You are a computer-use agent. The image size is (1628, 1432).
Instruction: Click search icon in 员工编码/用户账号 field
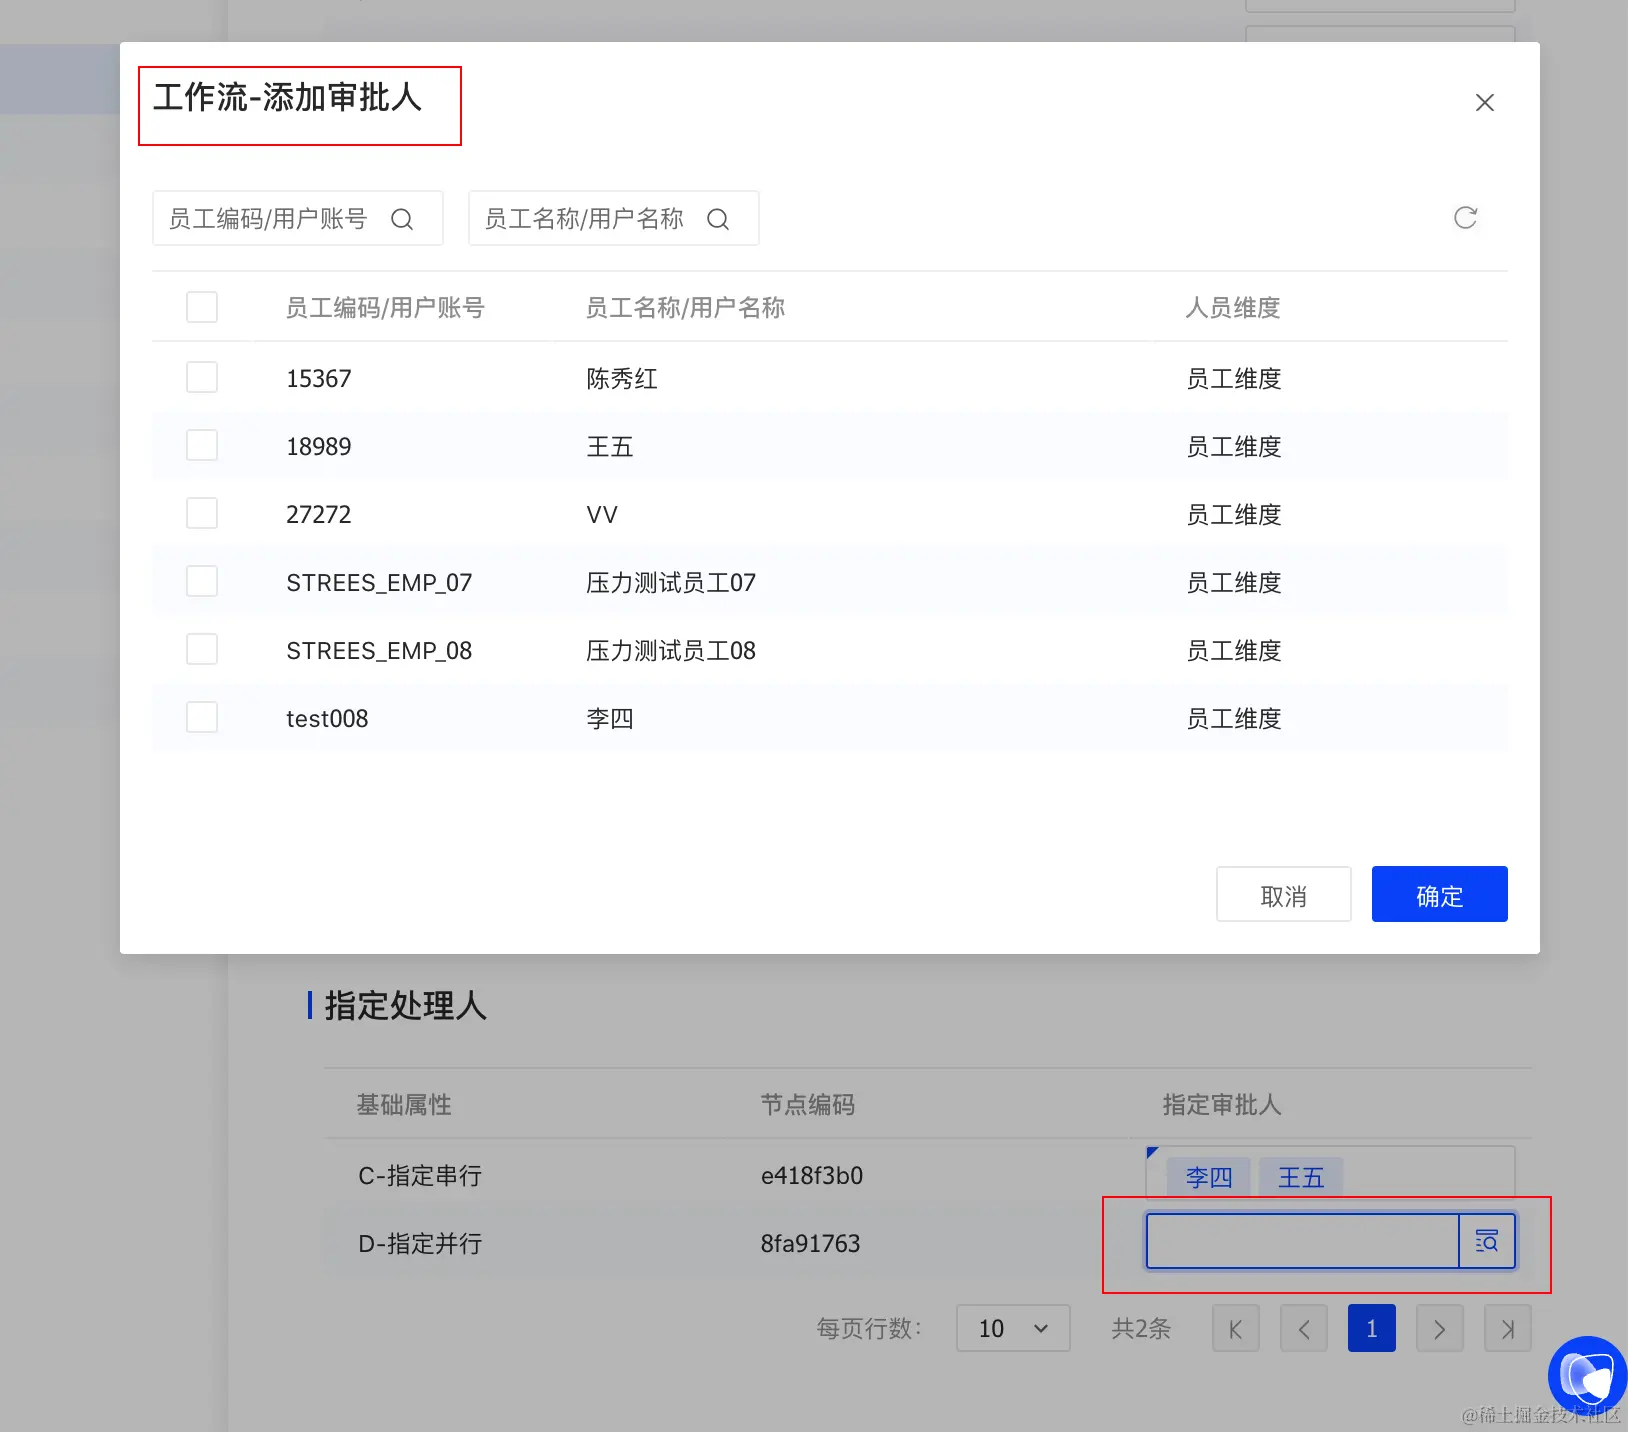[402, 219]
